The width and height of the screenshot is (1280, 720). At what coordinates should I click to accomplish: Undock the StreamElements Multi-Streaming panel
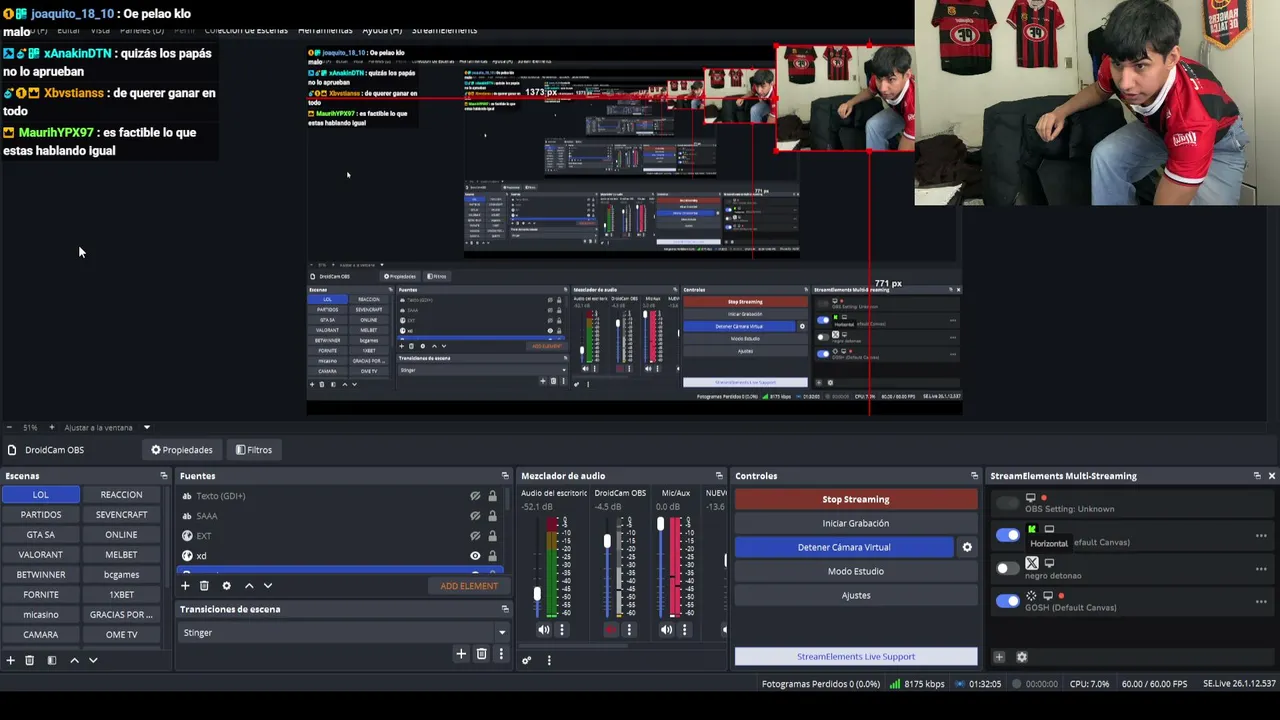[1257, 476]
